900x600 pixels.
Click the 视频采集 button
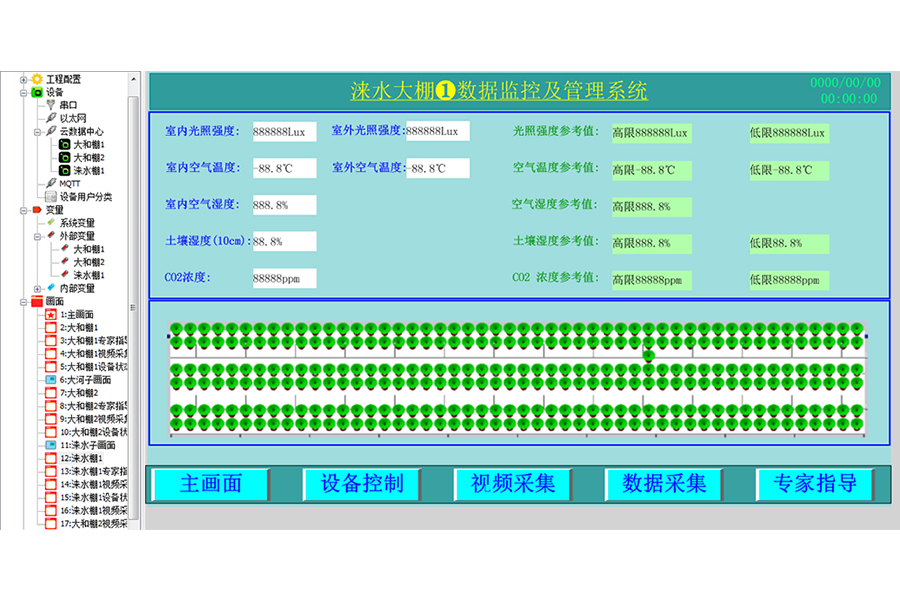(513, 484)
